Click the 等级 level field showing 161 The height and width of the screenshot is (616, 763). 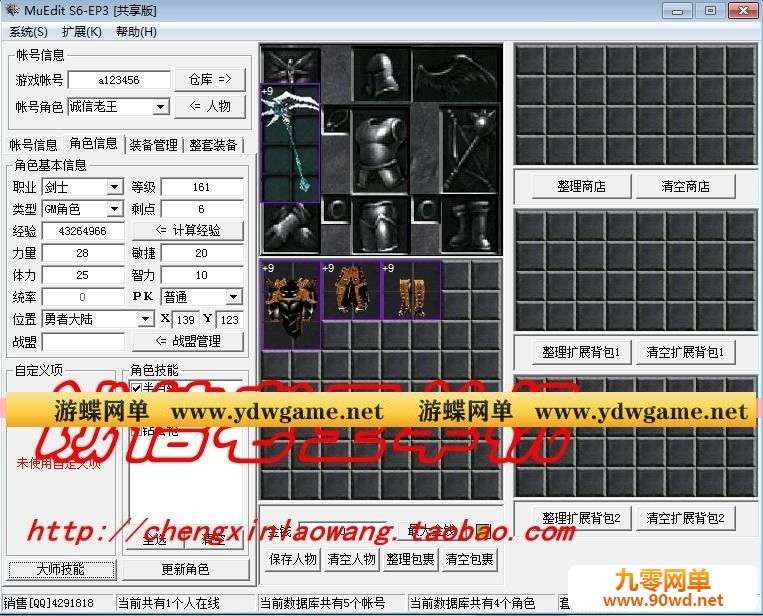click(202, 187)
